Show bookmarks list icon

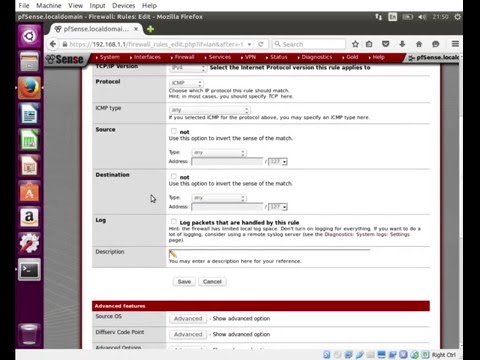tap(369, 44)
